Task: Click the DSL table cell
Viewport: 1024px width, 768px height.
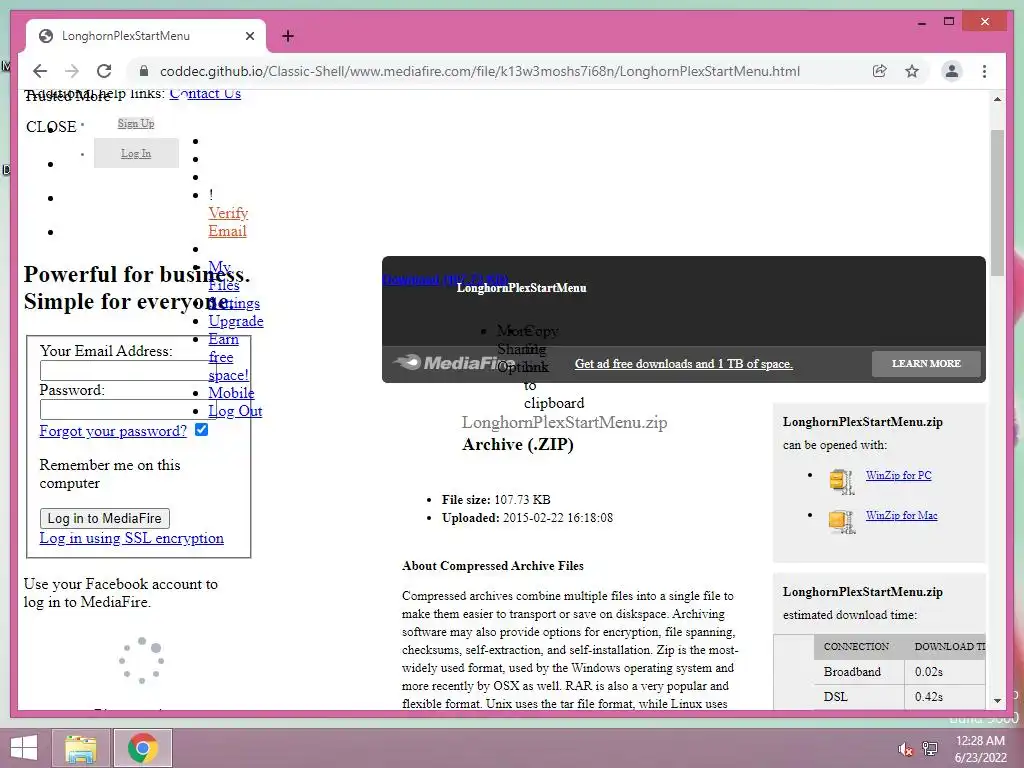Action: 859,697
